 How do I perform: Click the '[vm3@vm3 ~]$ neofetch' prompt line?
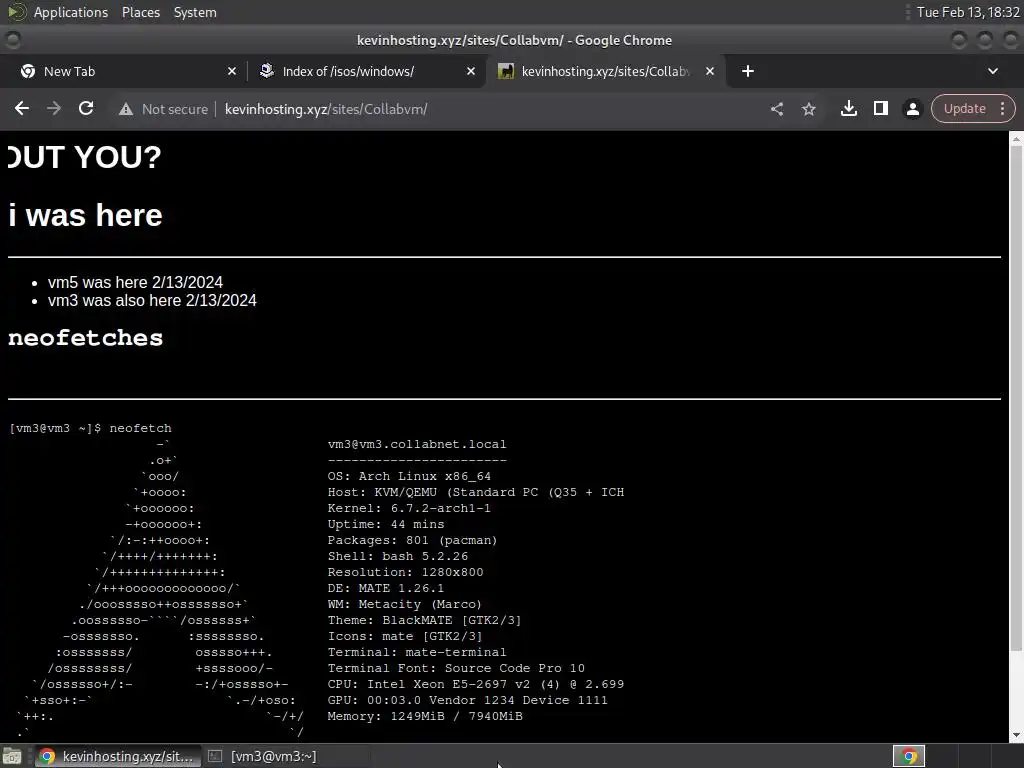point(90,428)
